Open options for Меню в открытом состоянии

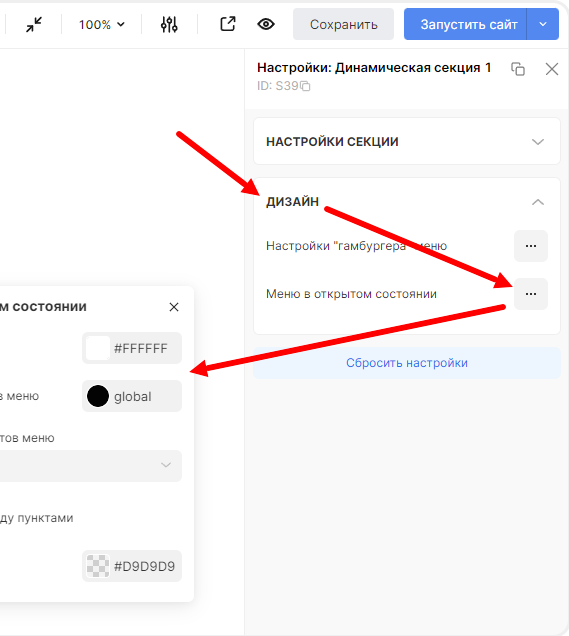tap(531, 294)
